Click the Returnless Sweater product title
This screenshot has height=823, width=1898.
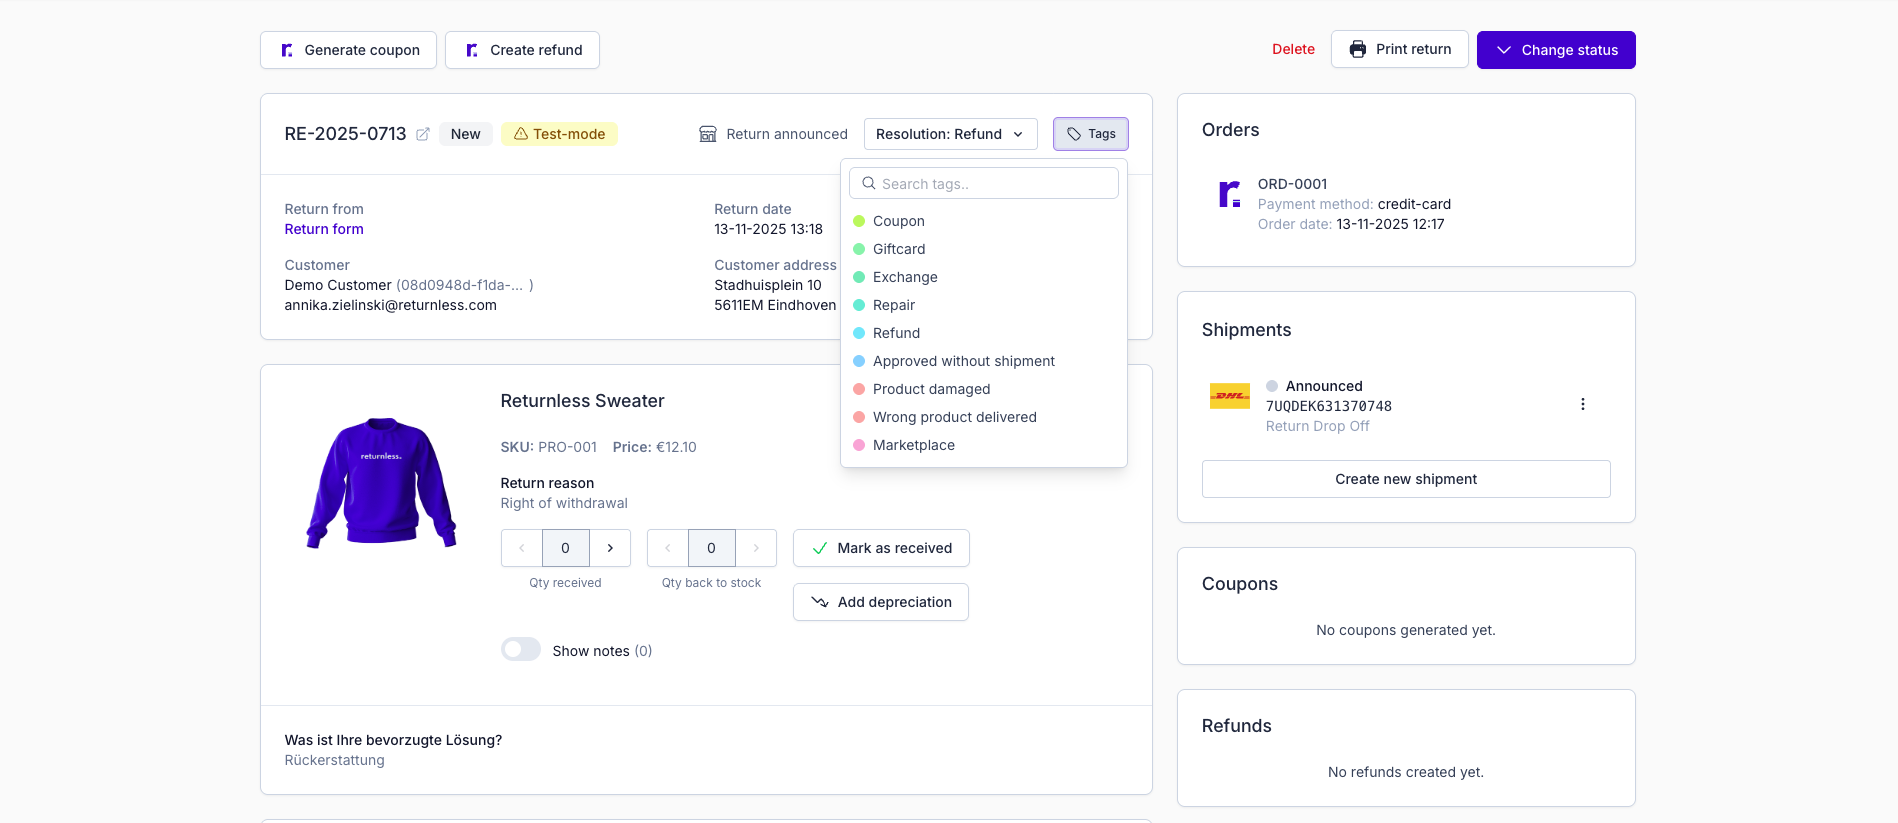582,401
